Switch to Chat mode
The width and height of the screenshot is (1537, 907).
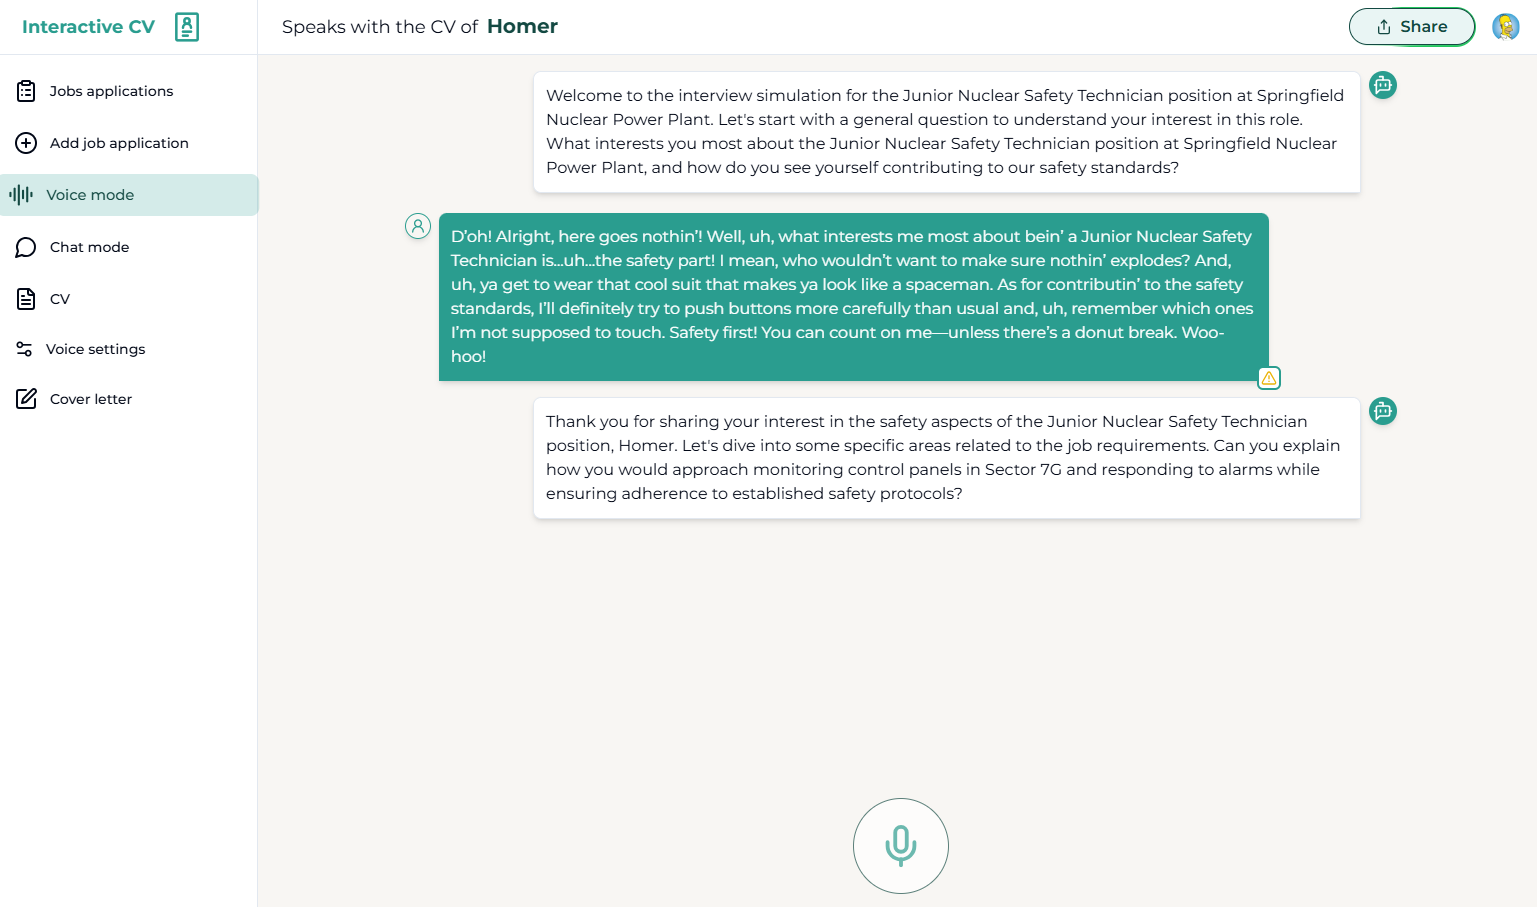[89, 247]
